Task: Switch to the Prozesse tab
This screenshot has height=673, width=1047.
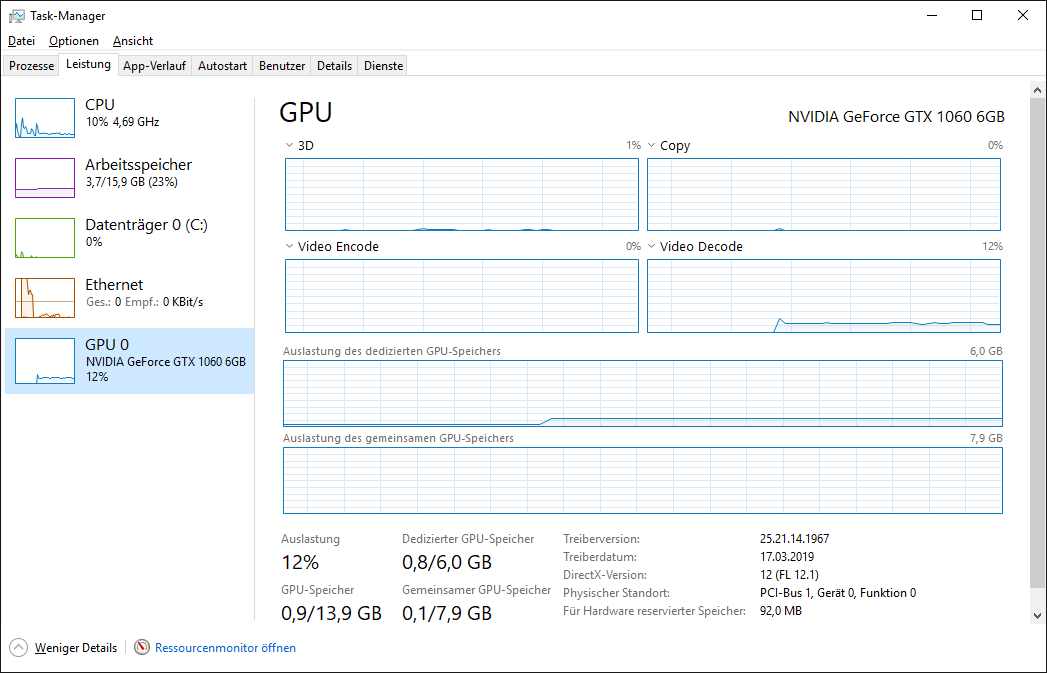Action: pyautogui.click(x=32, y=66)
